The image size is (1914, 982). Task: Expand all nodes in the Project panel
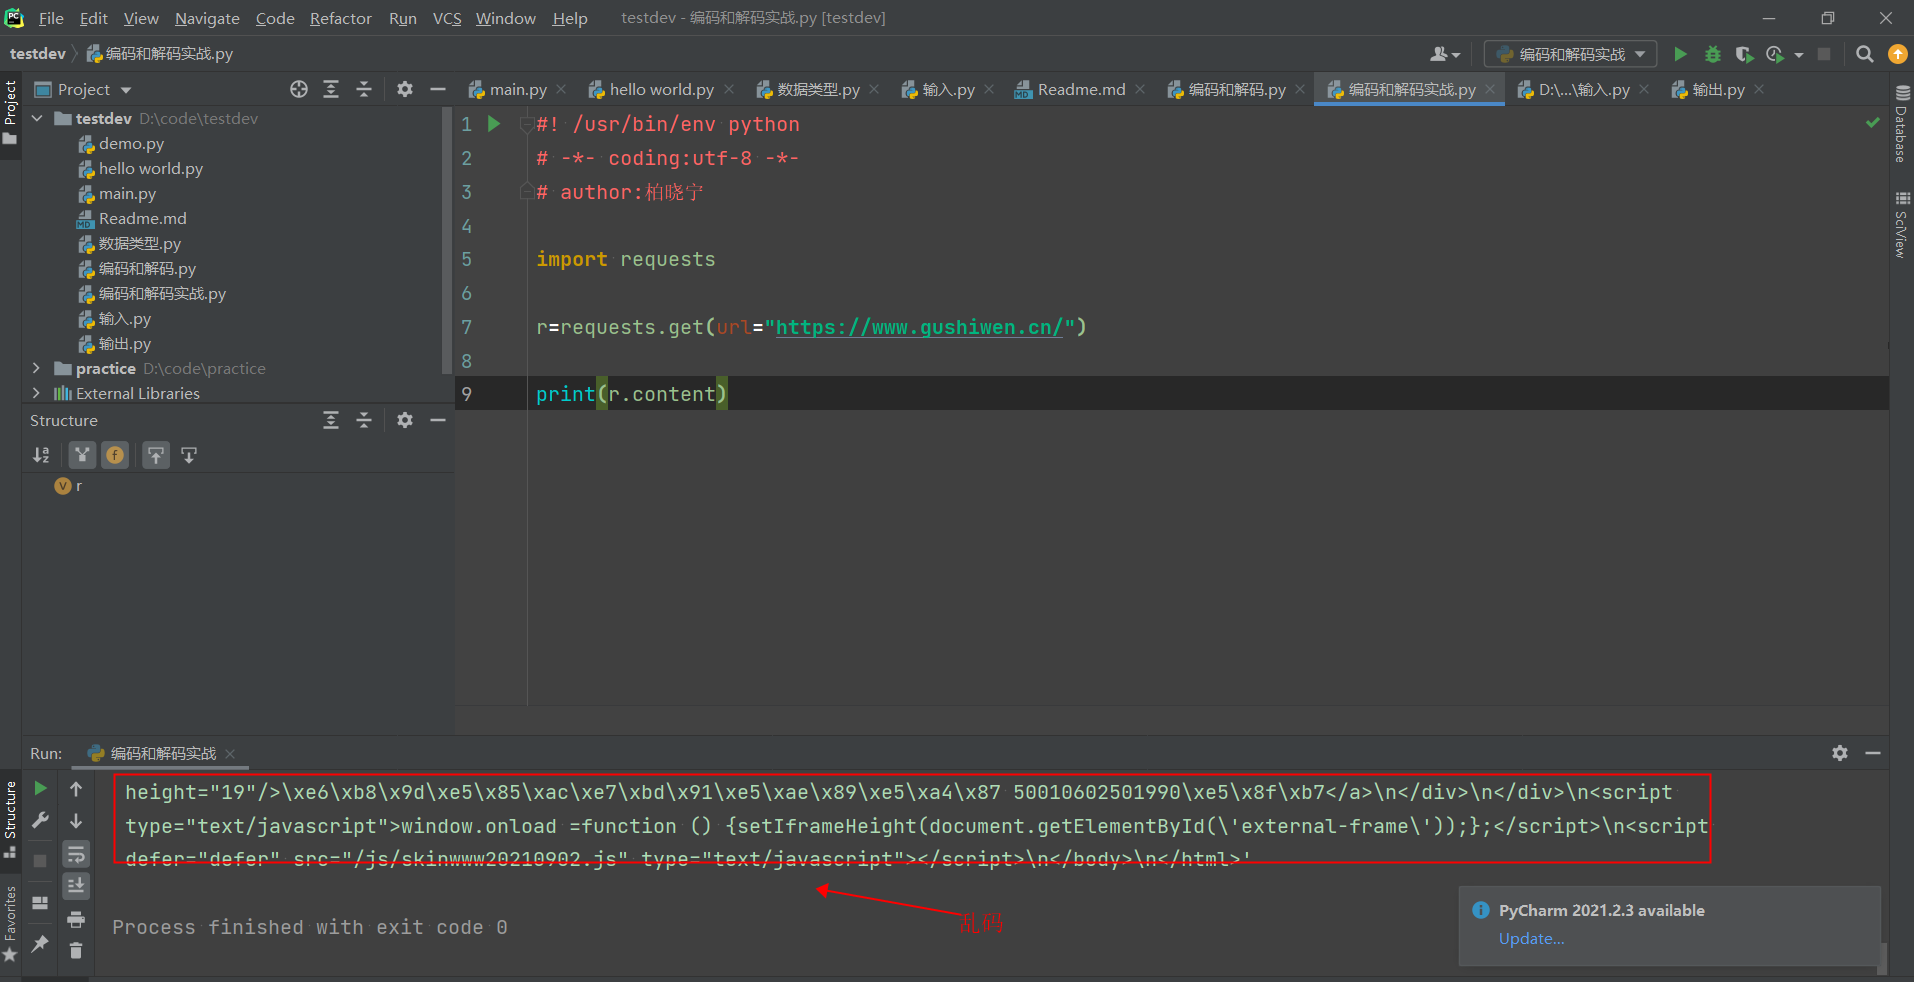[x=331, y=89]
